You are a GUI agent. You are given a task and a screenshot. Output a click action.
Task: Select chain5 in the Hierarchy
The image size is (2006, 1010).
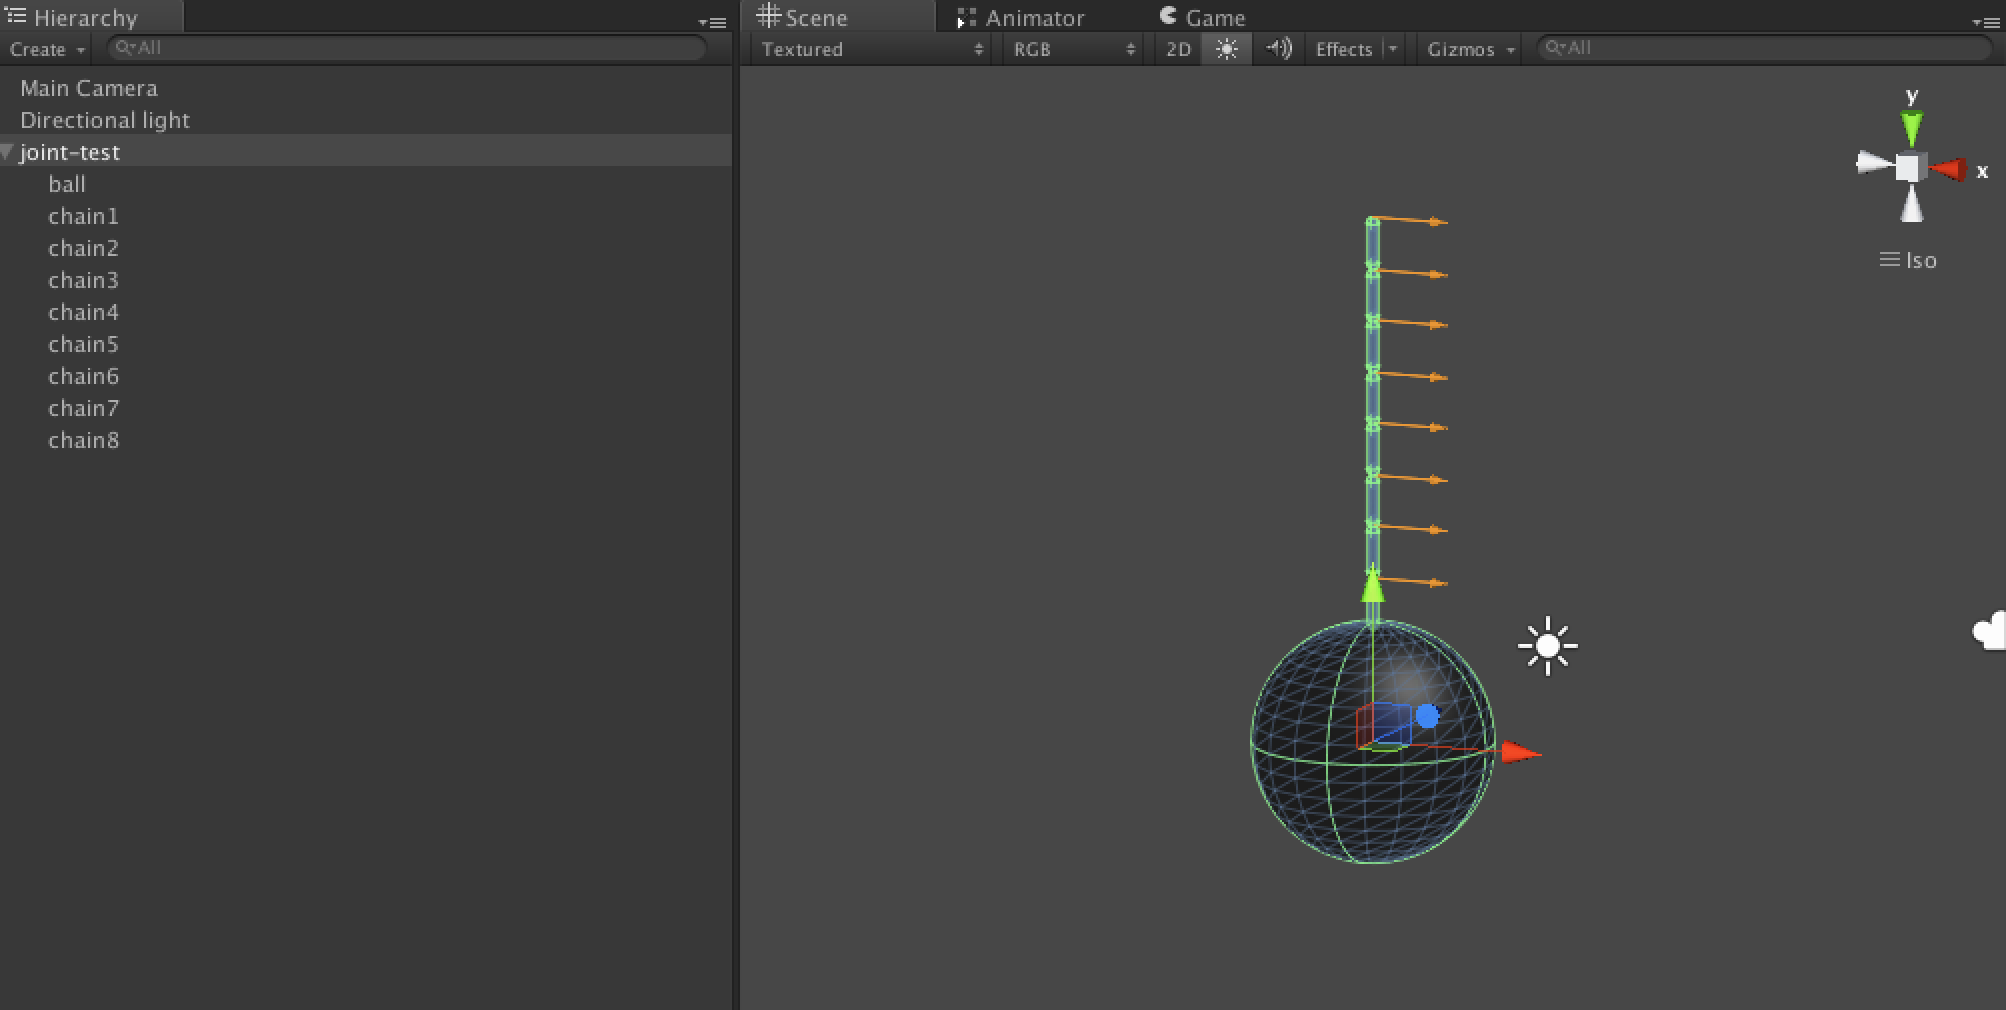point(366,344)
